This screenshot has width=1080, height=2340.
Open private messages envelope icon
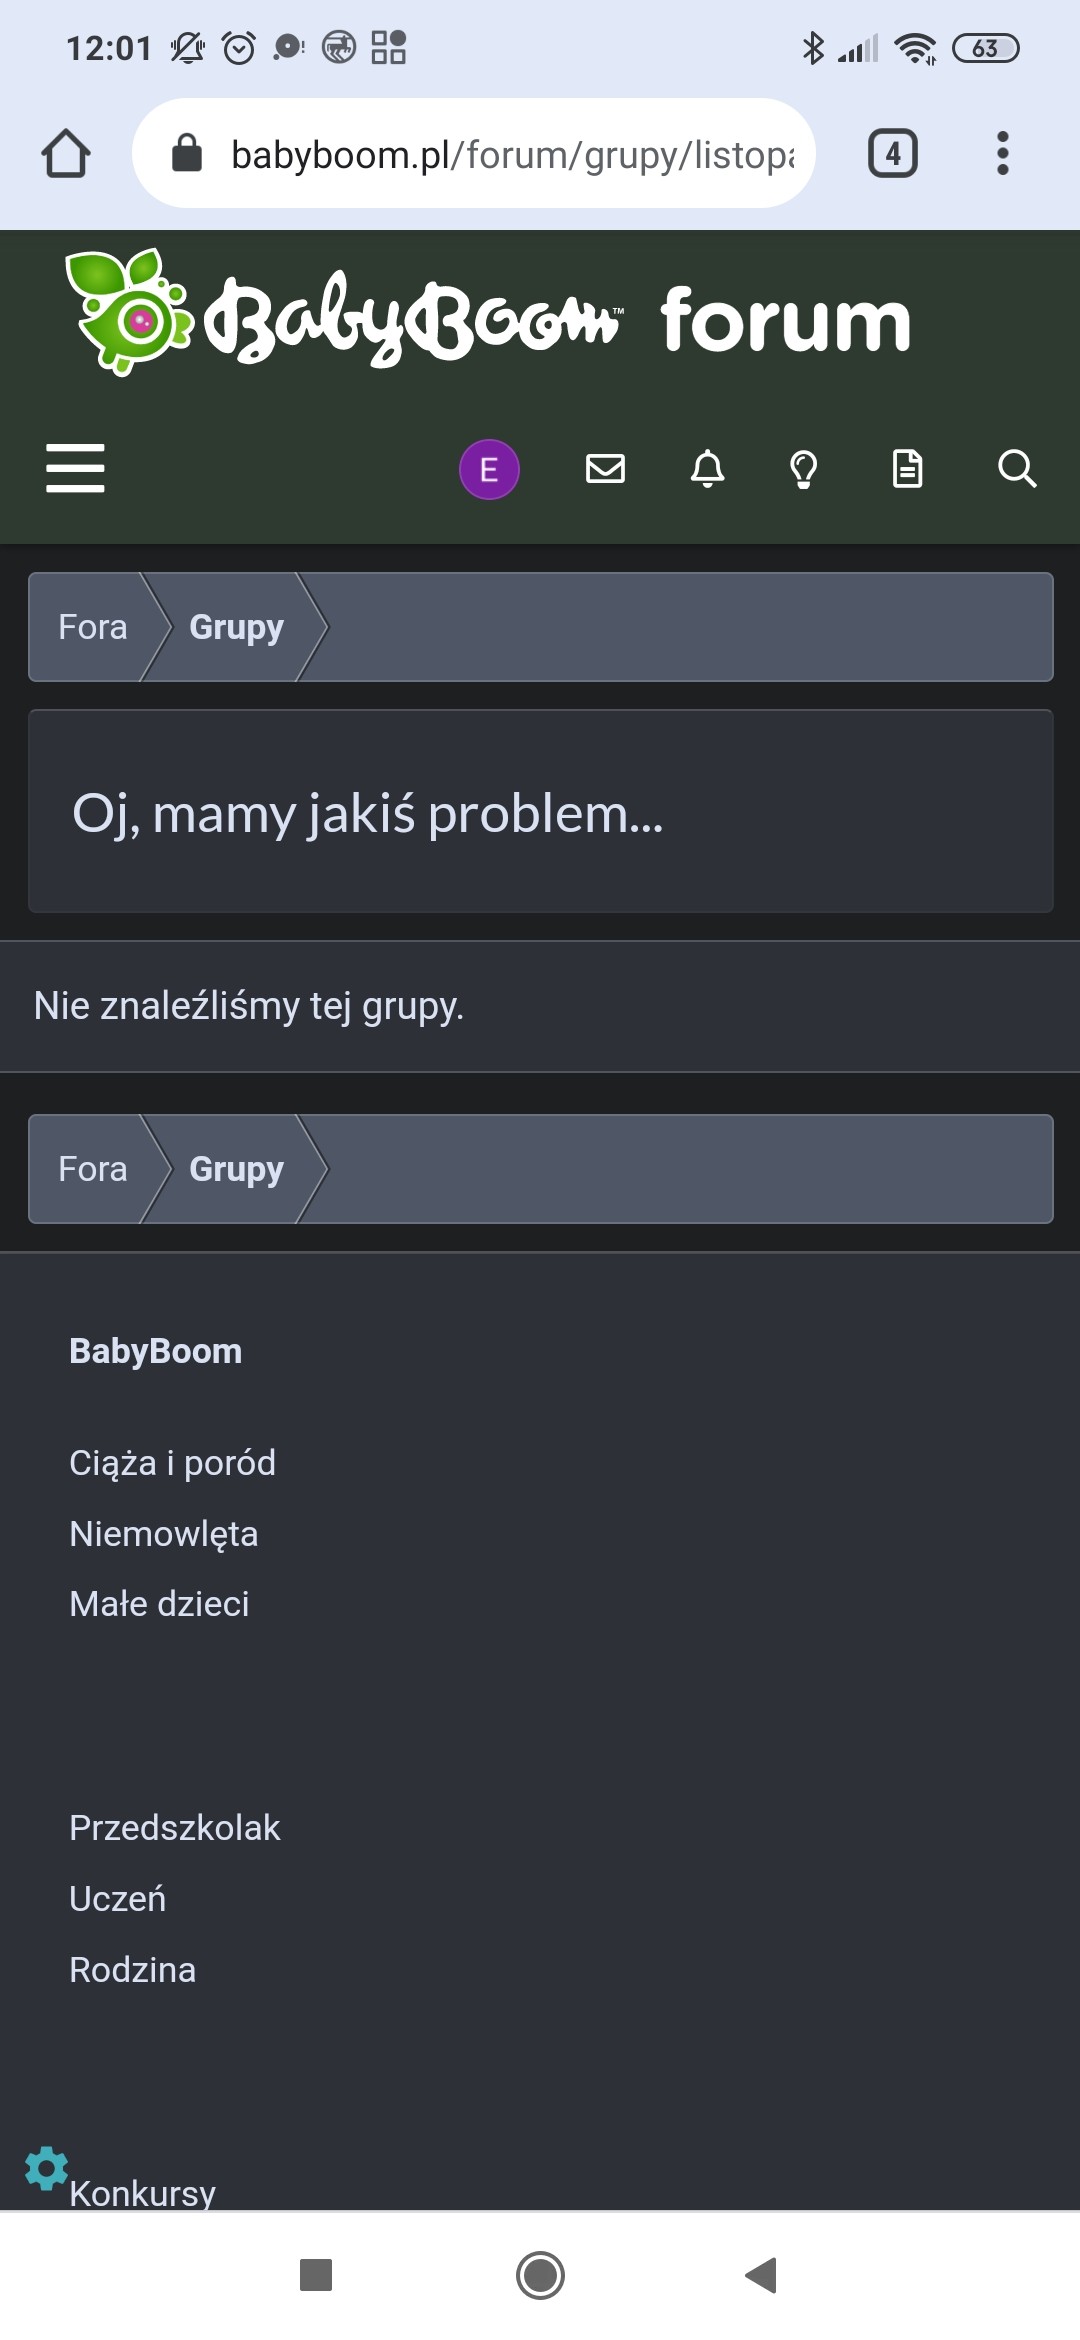pyautogui.click(x=605, y=468)
